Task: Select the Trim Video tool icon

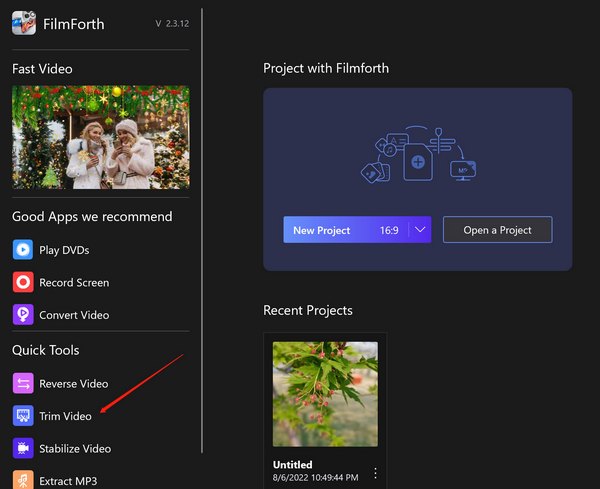Action: coord(23,416)
